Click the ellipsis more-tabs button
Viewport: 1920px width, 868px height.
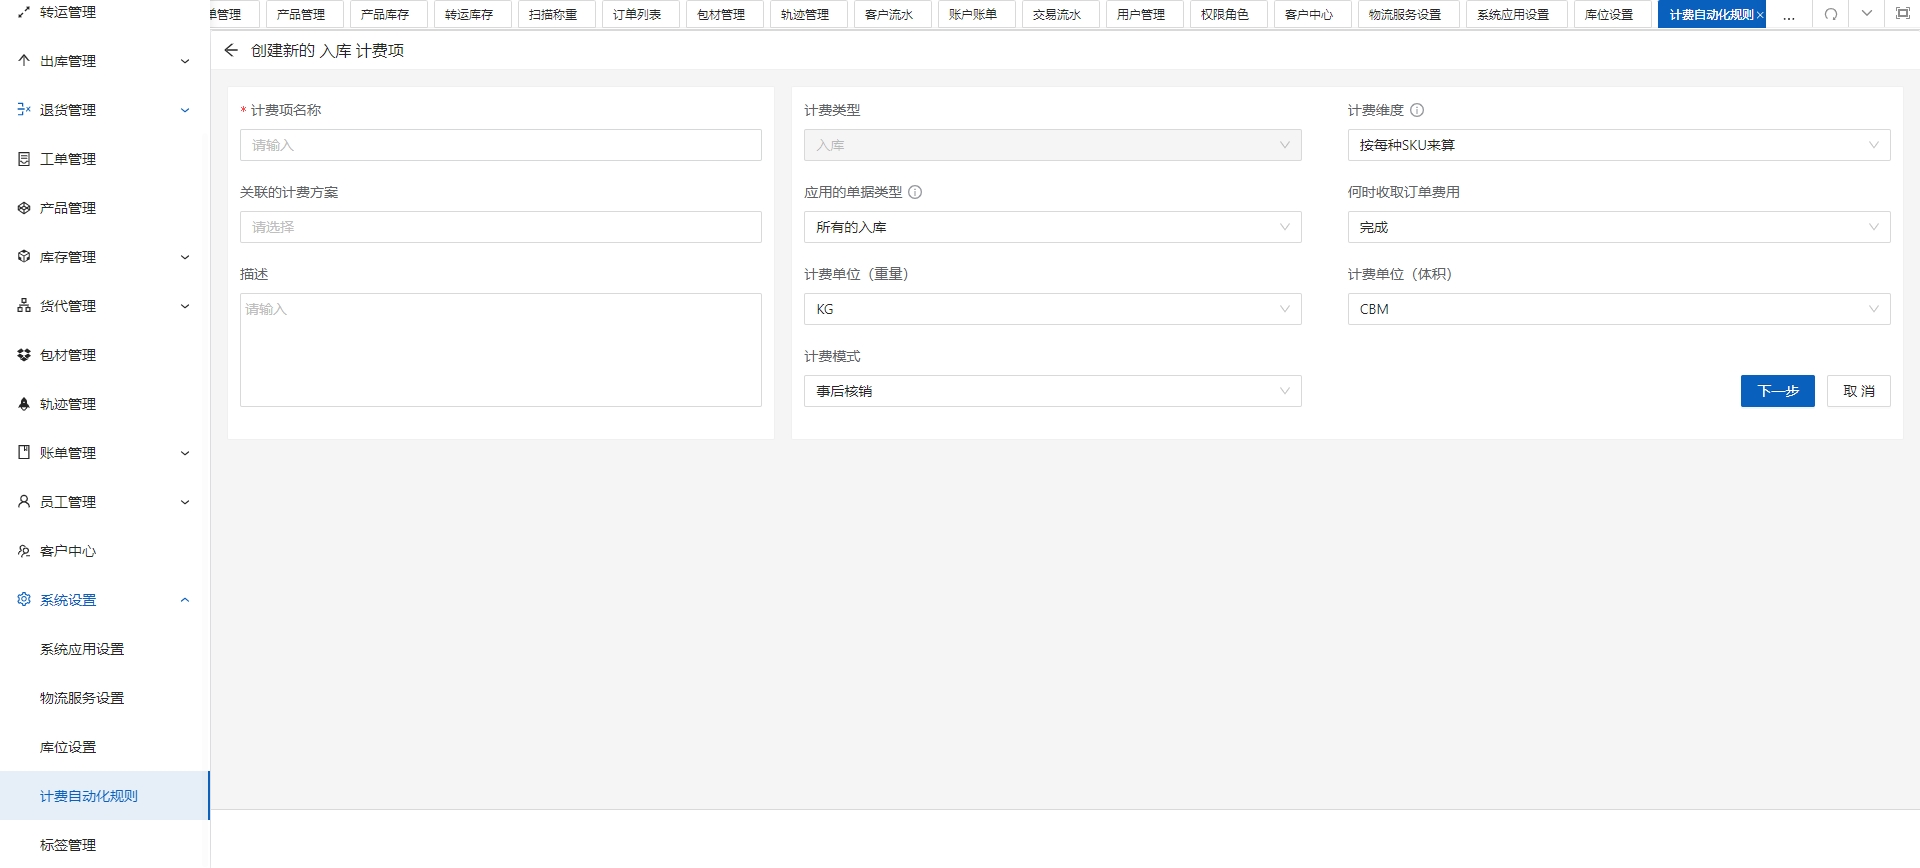point(1789,15)
